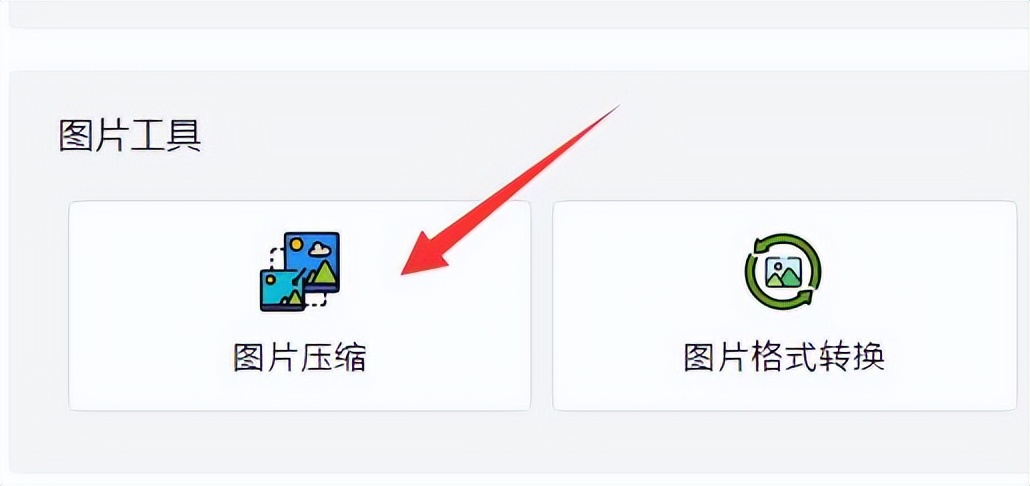This screenshot has width=1030, height=486.
Task: Select the 图片格式转换 text label
Action: coord(784,357)
